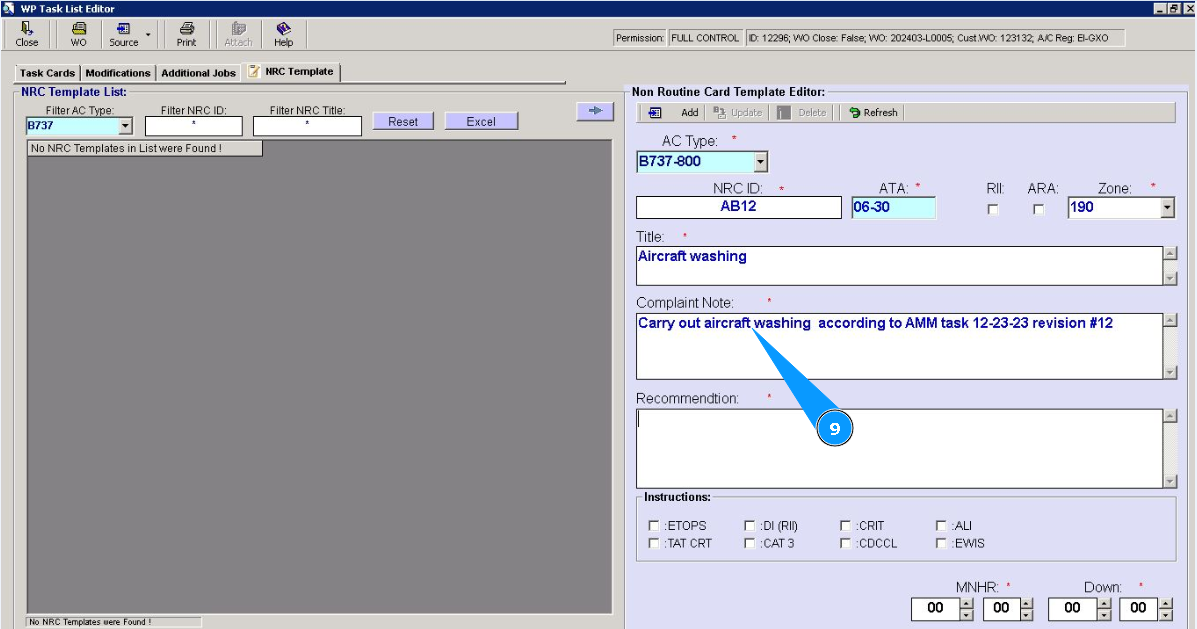Click the work order ID info text
This screenshot has height=629, width=1197.
(934, 37)
